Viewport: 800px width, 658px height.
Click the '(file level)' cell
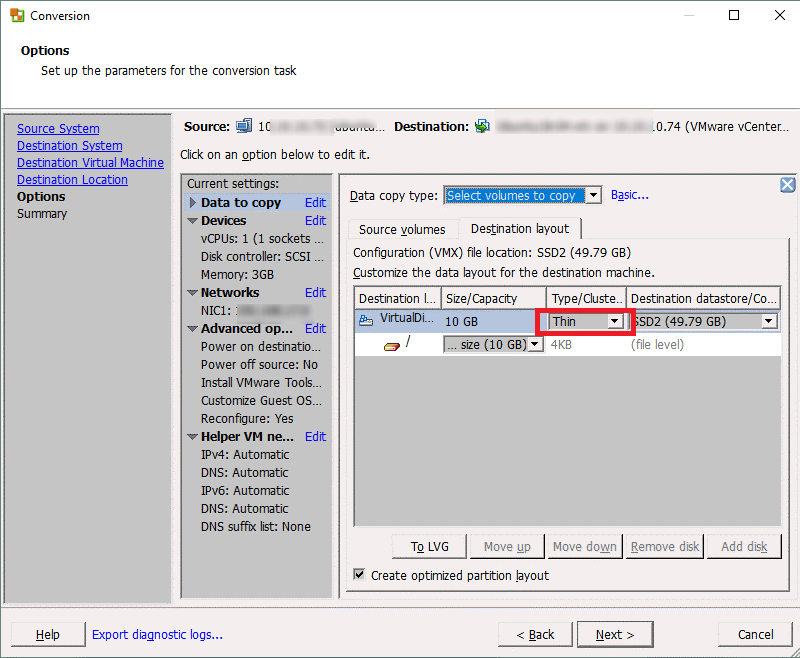point(657,345)
